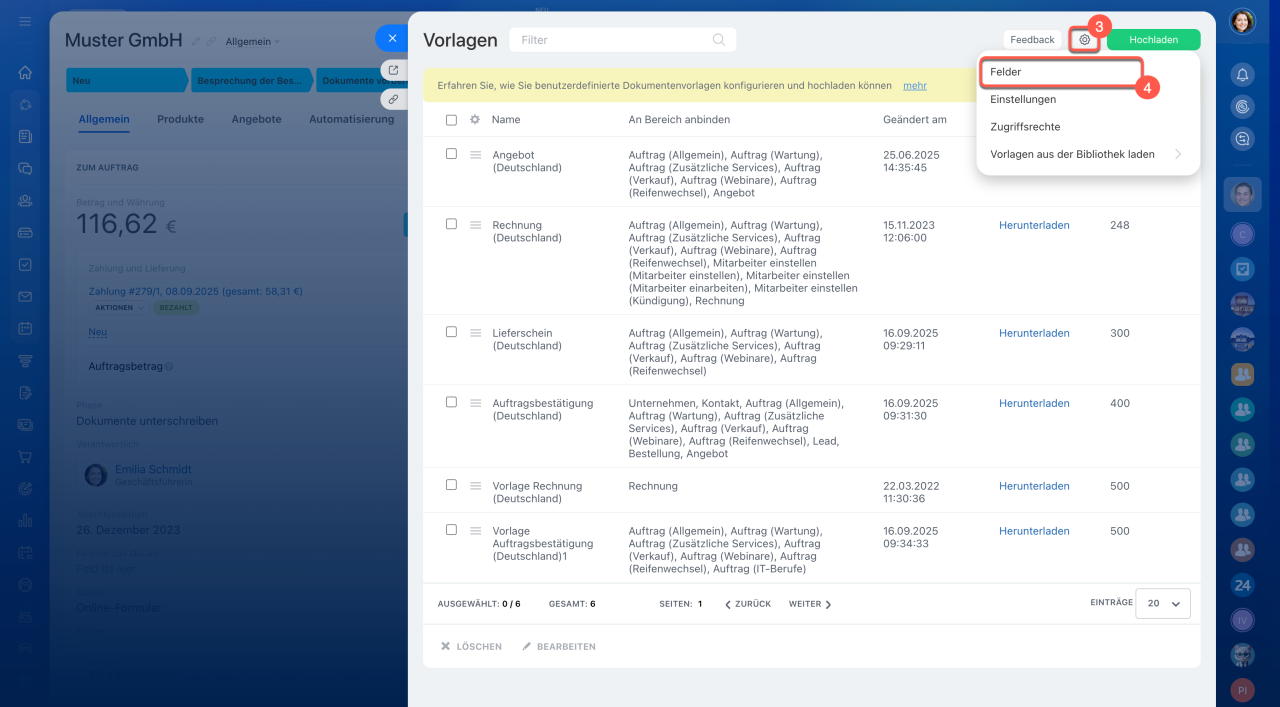Switch to the Produkte tab in the deal window
Screen dimensions: 1280x707
(x=180, y=119)
